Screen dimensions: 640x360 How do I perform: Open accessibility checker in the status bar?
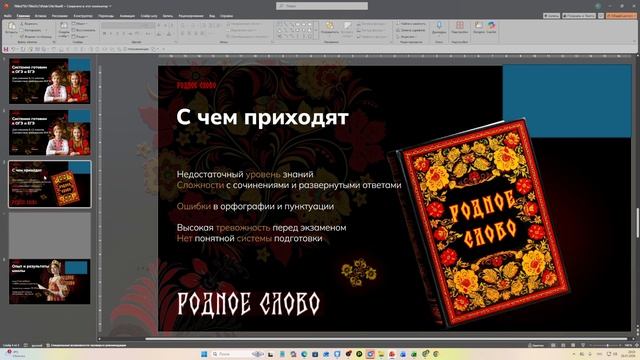[86, 345]
